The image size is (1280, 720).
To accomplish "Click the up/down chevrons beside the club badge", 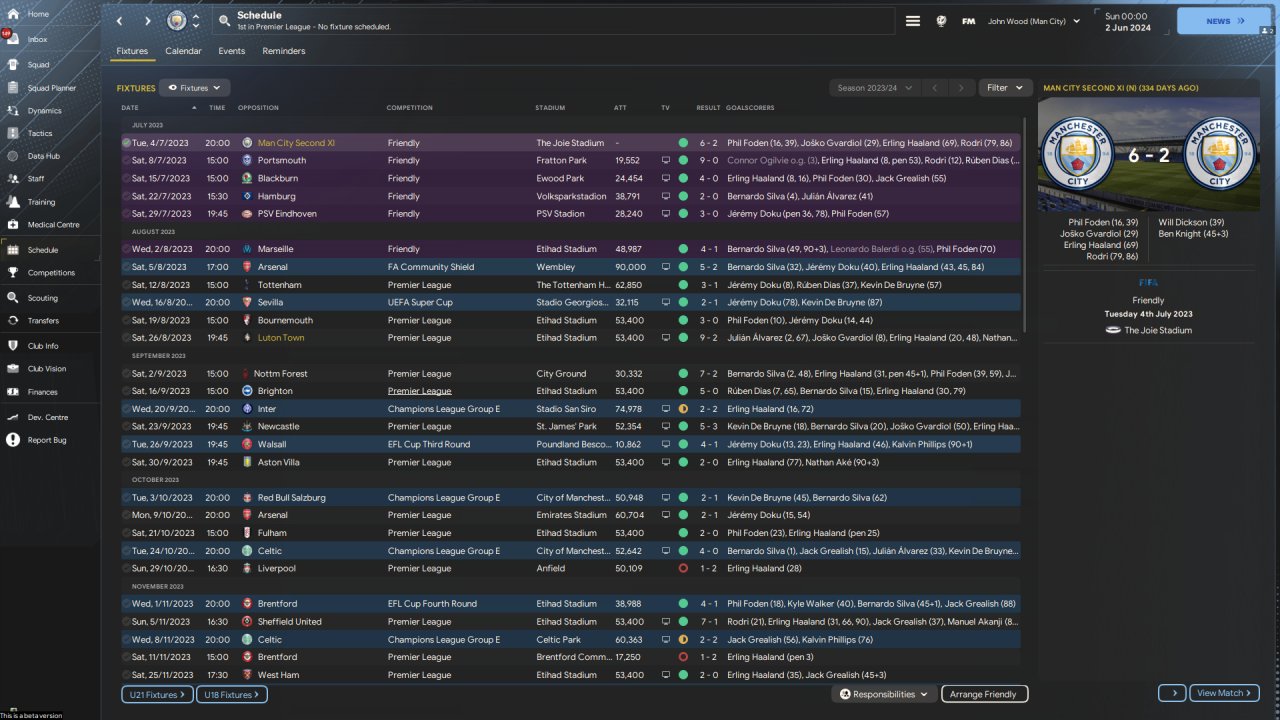I will pos(196,21).
